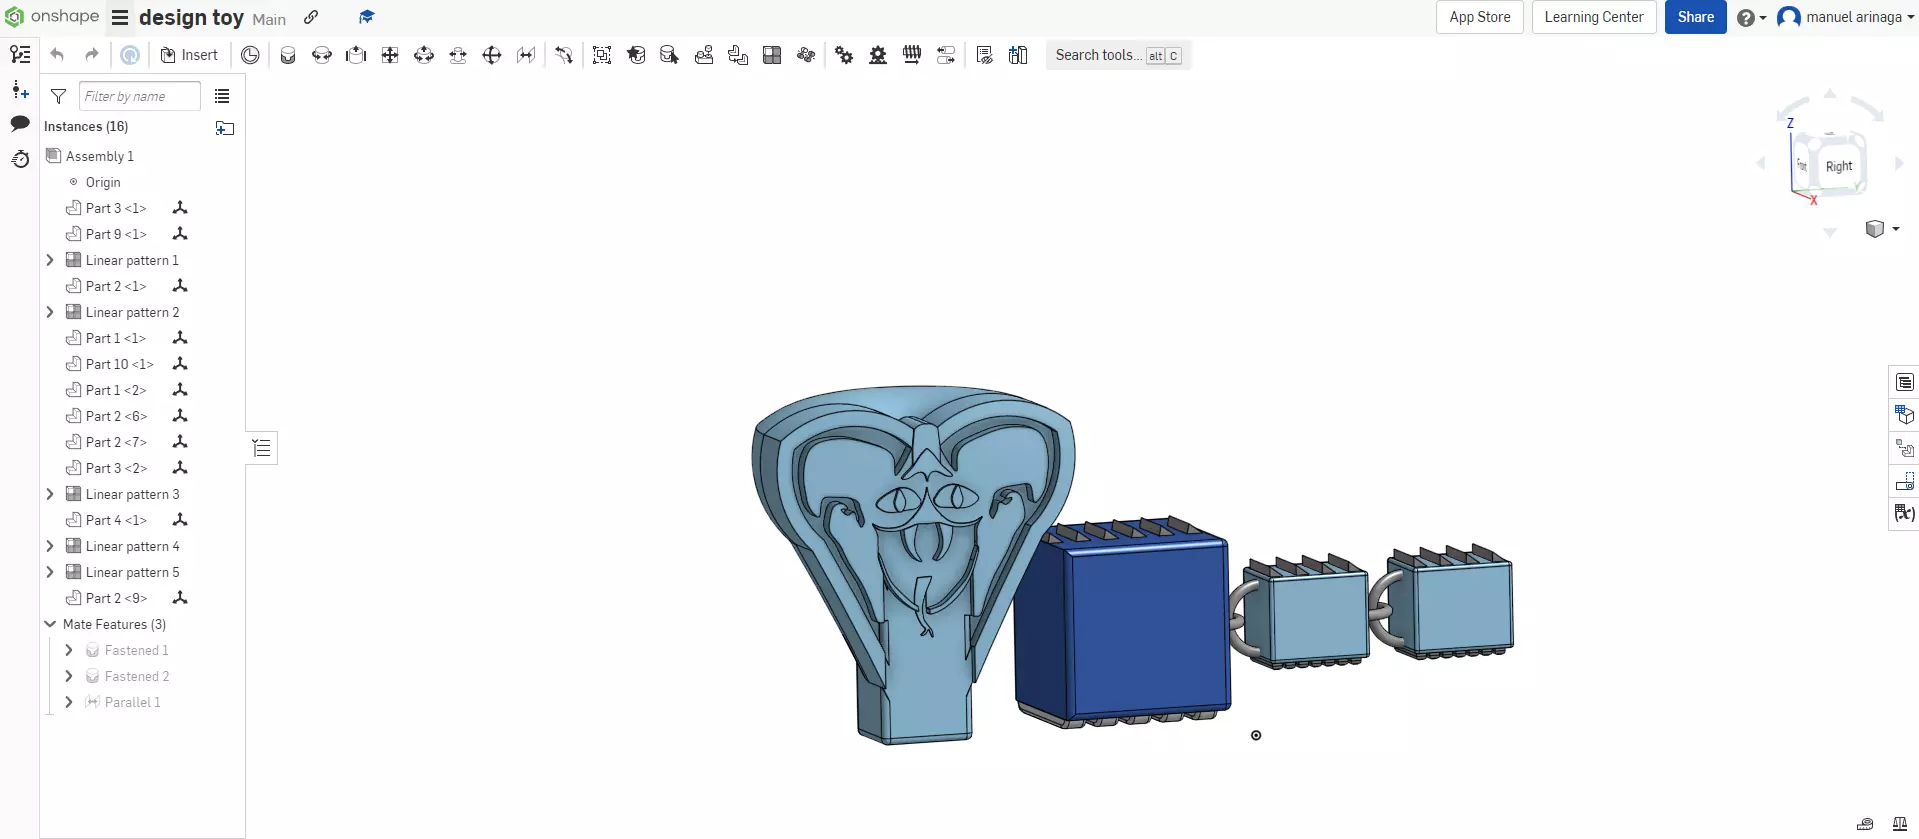
Task: Open view cube display options dropdown
Action: point(1882,229)
